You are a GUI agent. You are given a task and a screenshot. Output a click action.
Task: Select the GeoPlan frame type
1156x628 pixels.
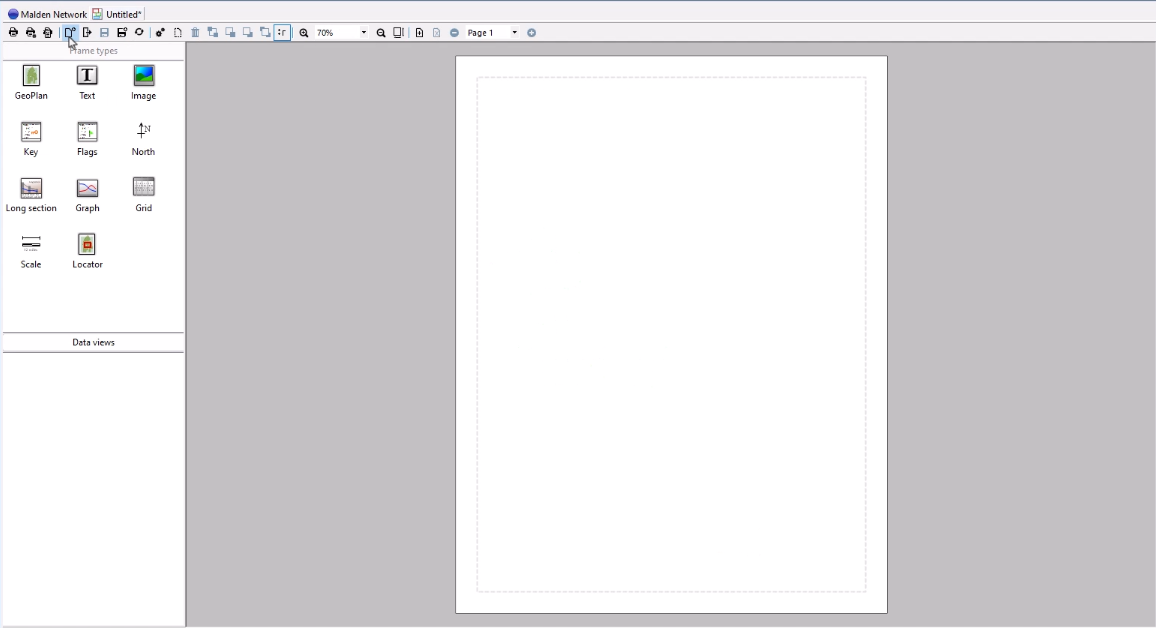pos(31,80)
